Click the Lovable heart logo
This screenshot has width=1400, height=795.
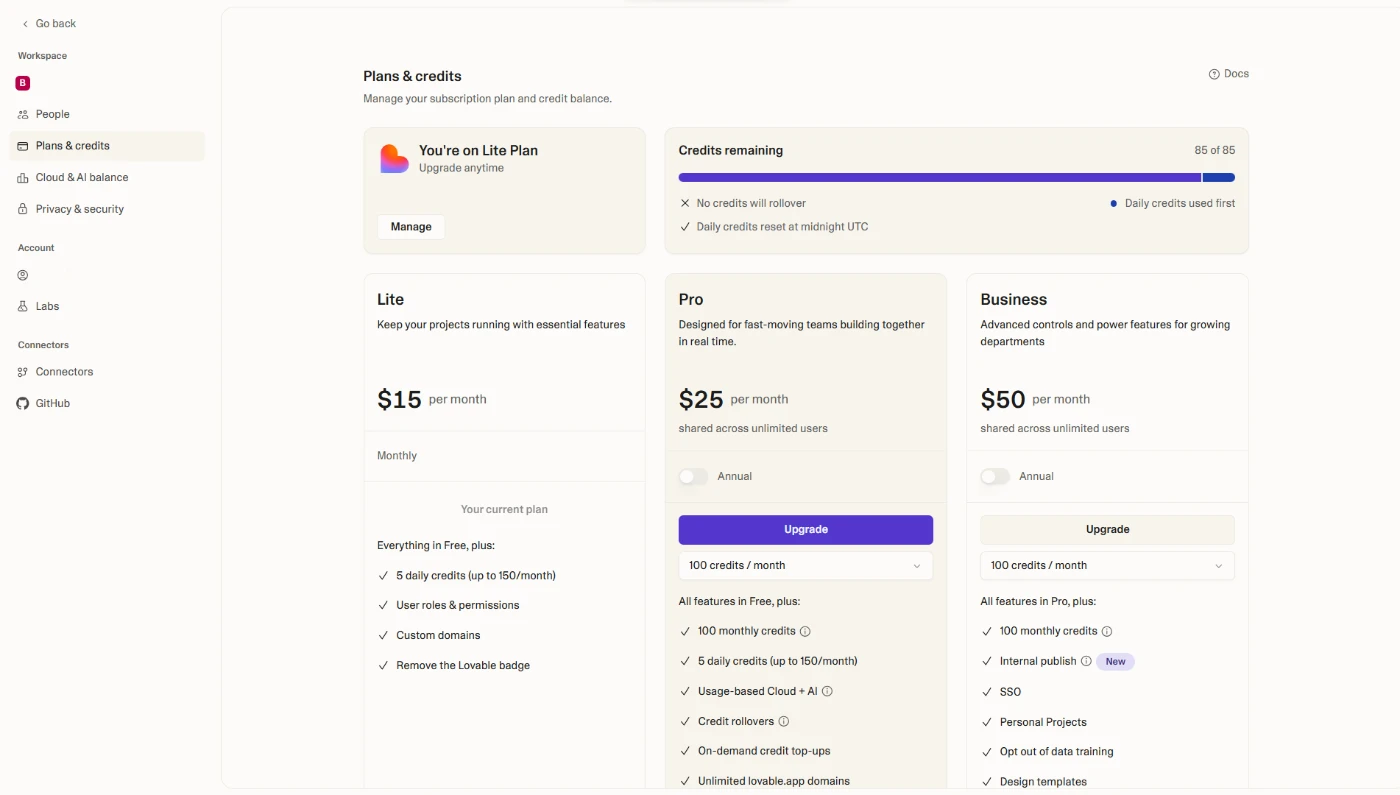coord(394,159)
